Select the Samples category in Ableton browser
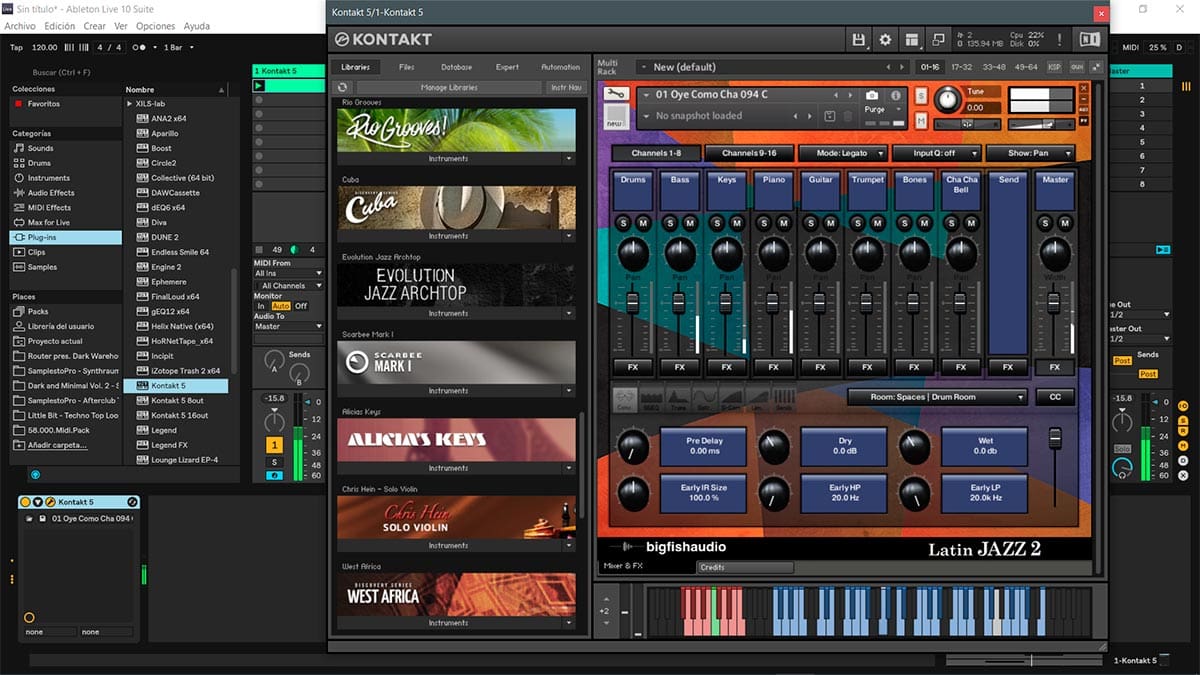 pos(42,267)
